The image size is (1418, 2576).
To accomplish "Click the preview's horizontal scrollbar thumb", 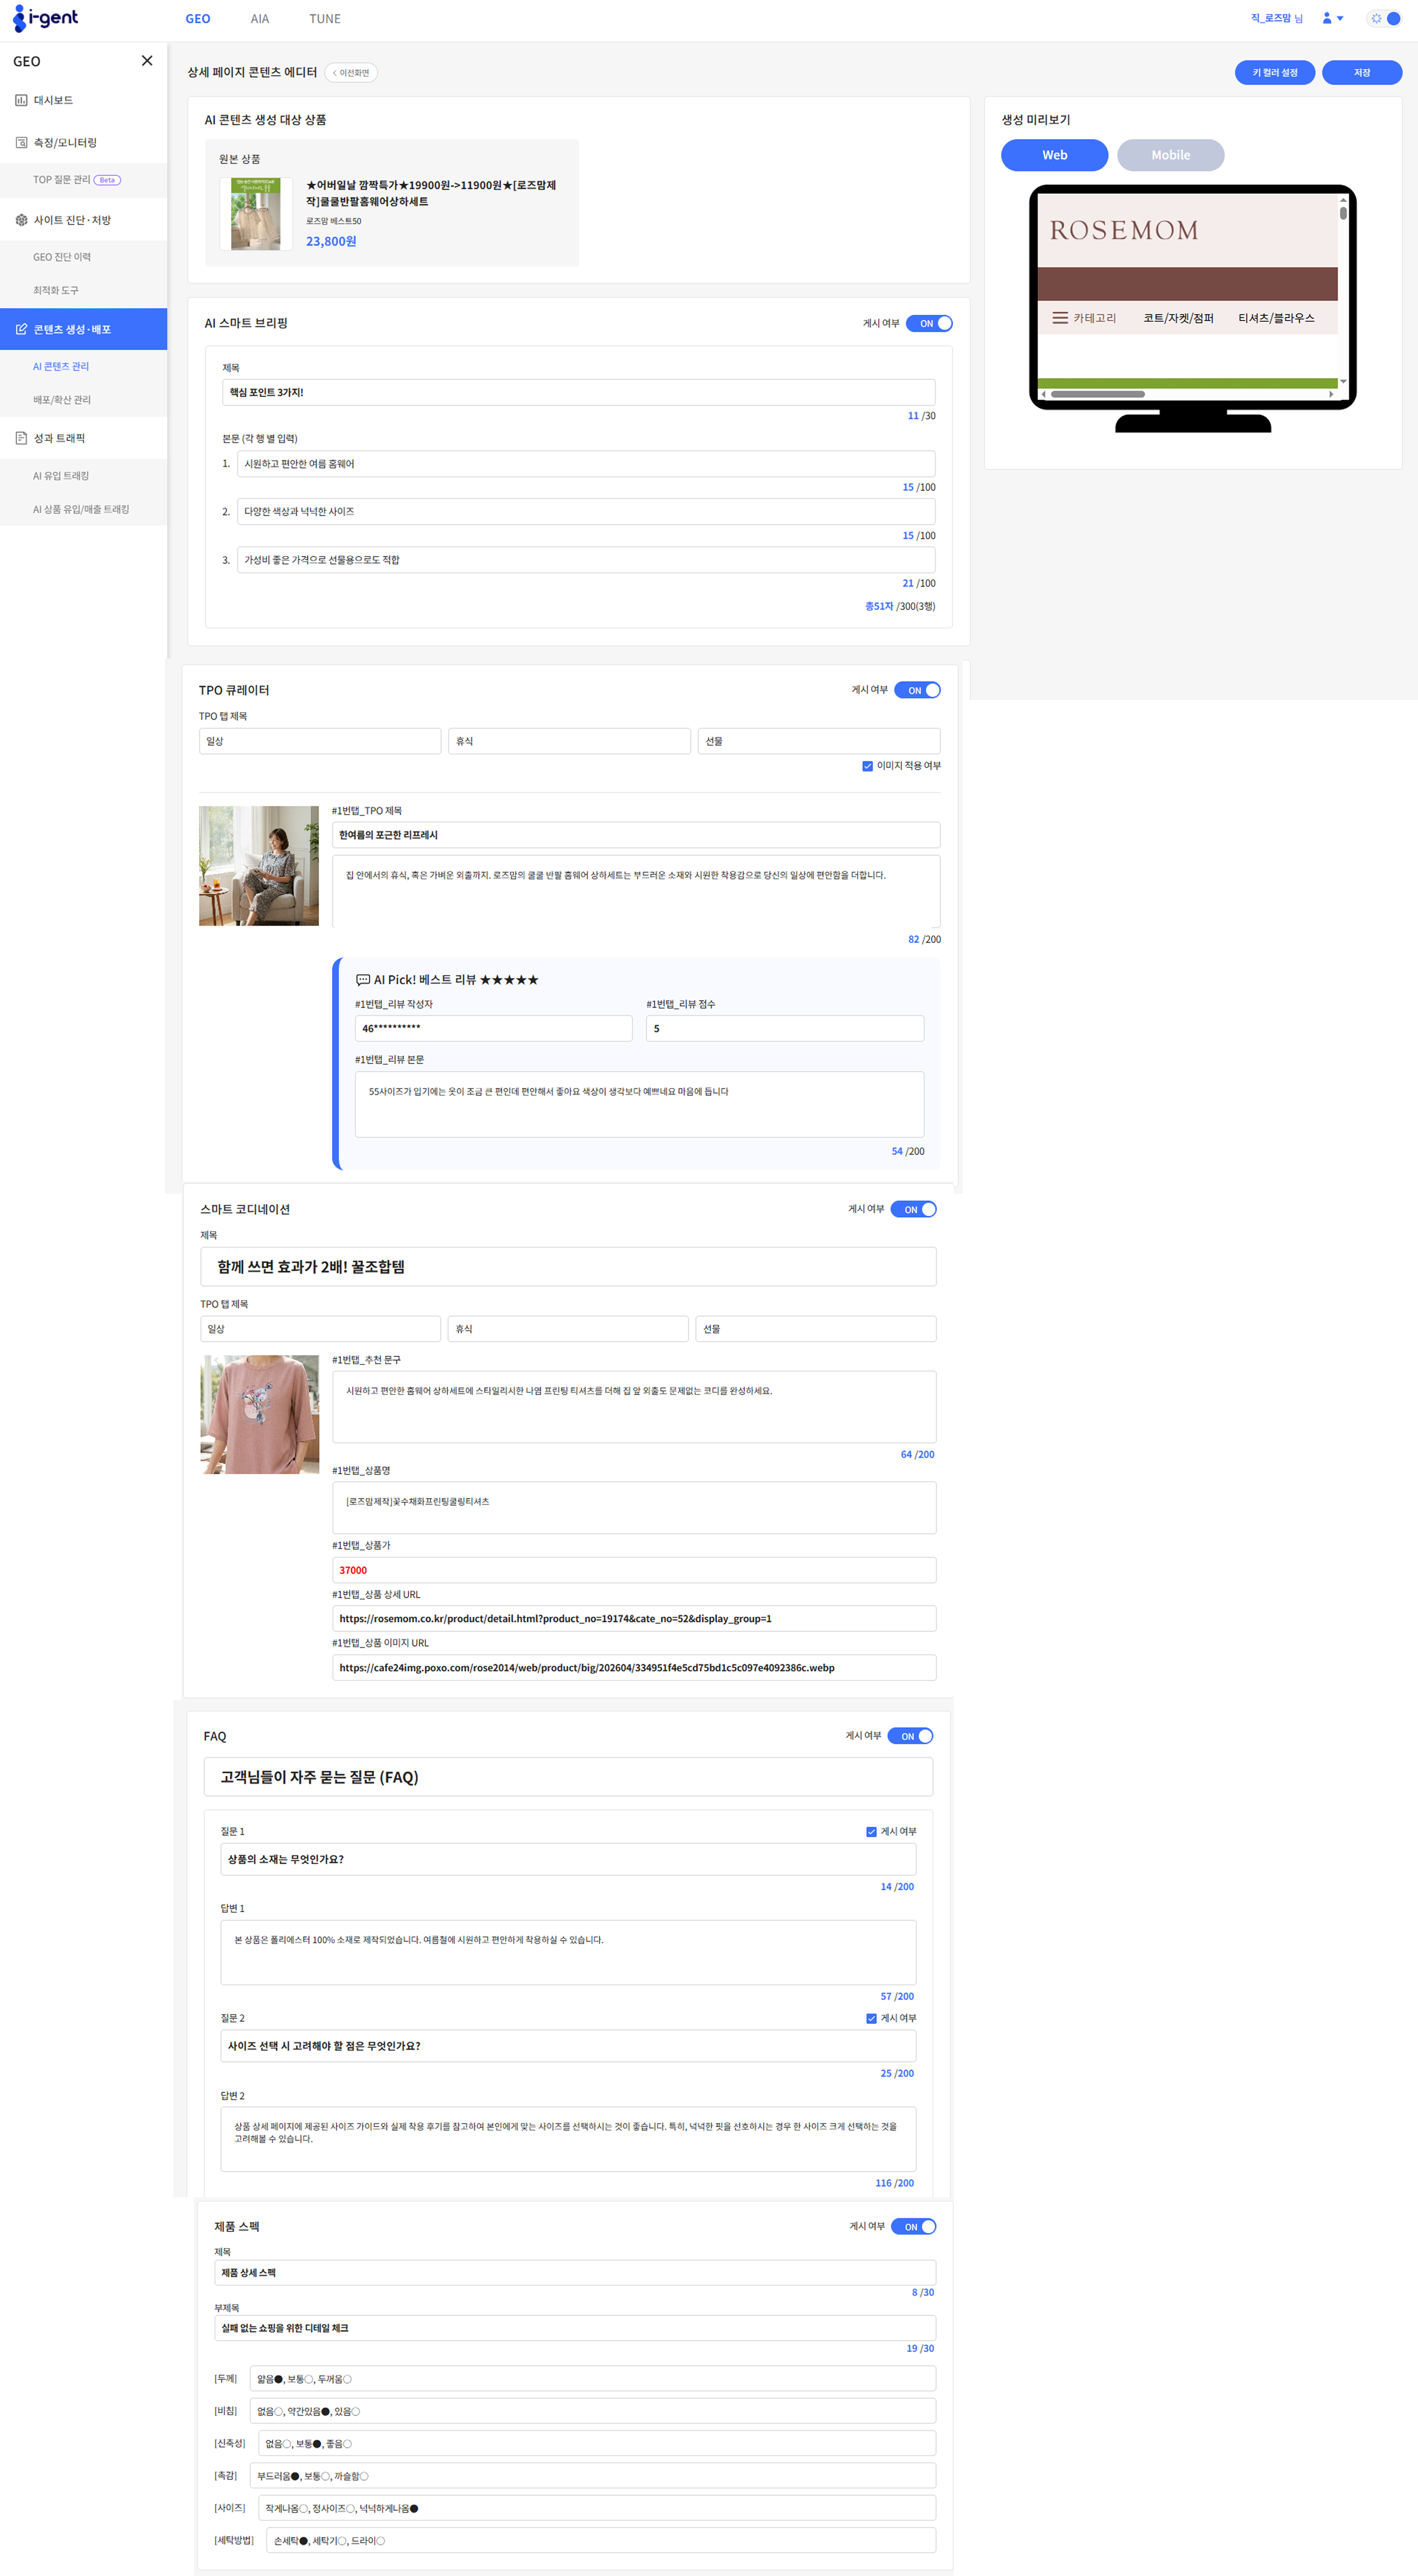I will click(x=1097, y=394).
